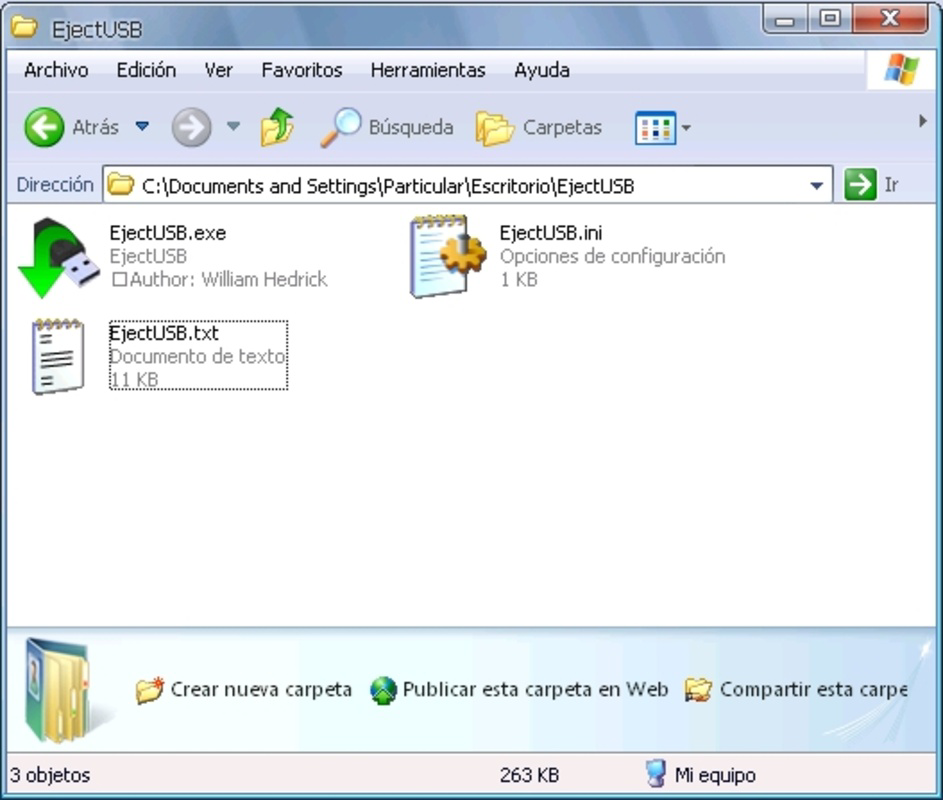
Task: Click the green Ir go button
Action: [x=860, y=184]
